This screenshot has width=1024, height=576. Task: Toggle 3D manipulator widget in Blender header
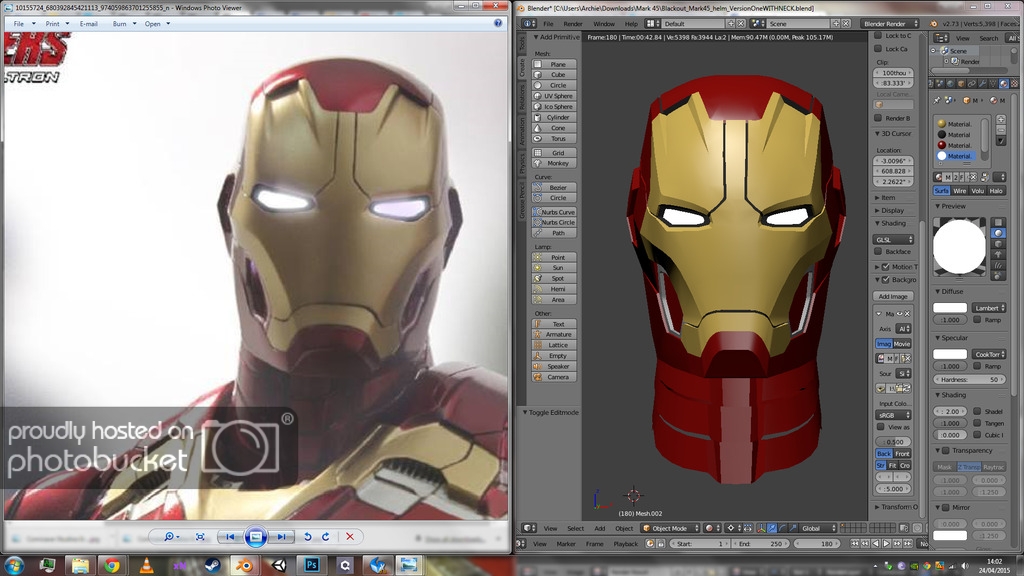[x=761, y=528]
